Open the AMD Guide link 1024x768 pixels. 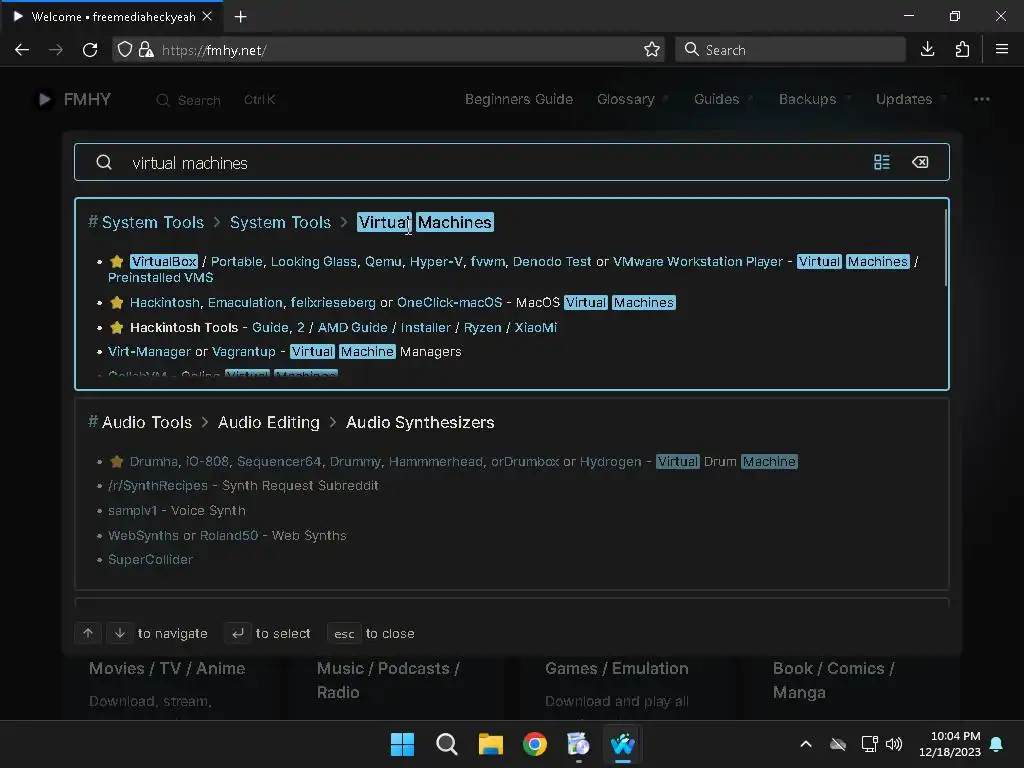click(x=353, y=327)
